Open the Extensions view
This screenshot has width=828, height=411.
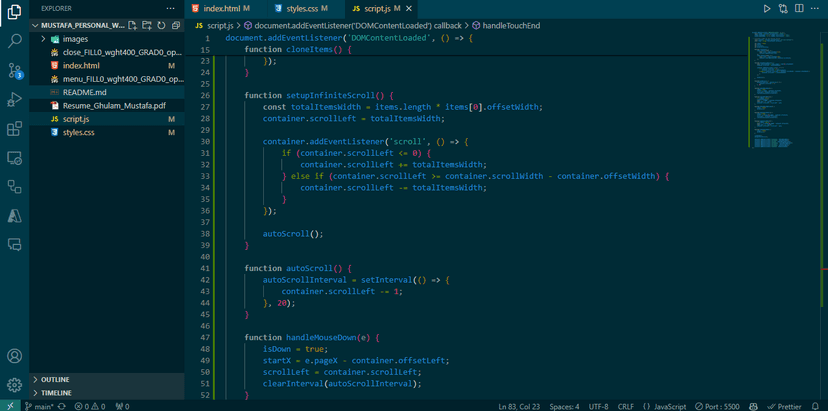click(x=14, y=129)
